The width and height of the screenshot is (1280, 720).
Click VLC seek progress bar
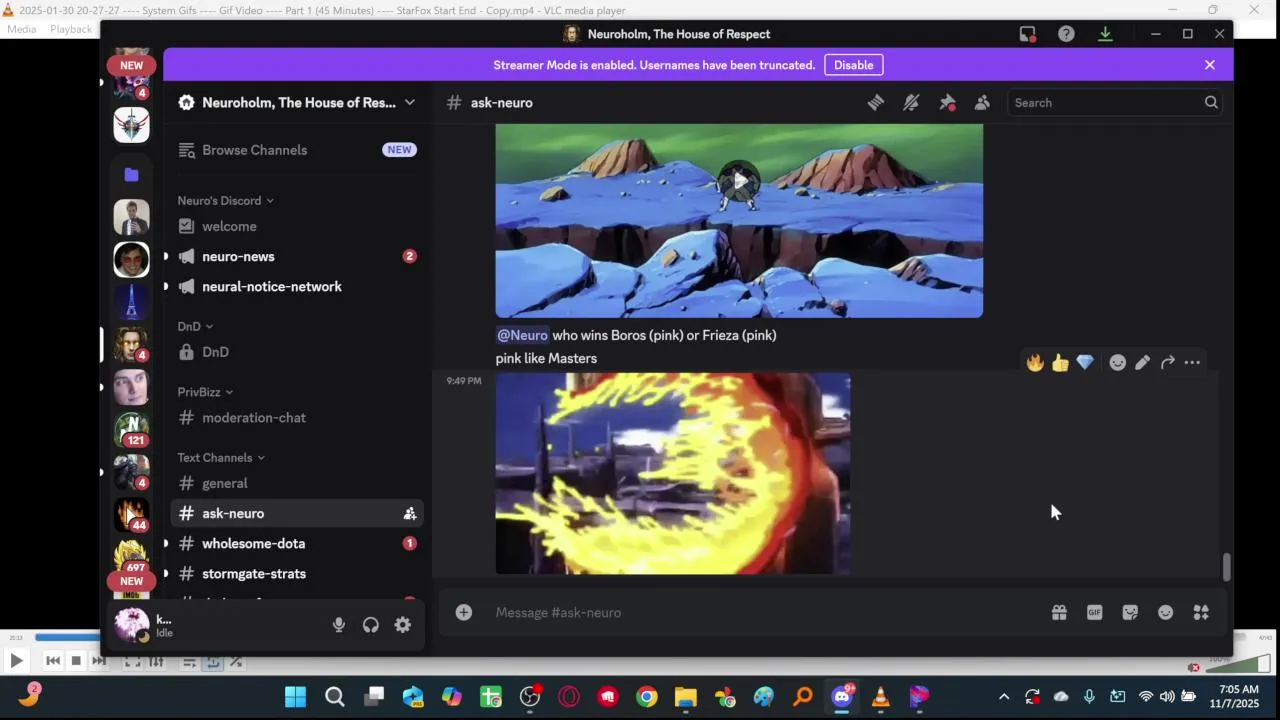tap(66, 637)
